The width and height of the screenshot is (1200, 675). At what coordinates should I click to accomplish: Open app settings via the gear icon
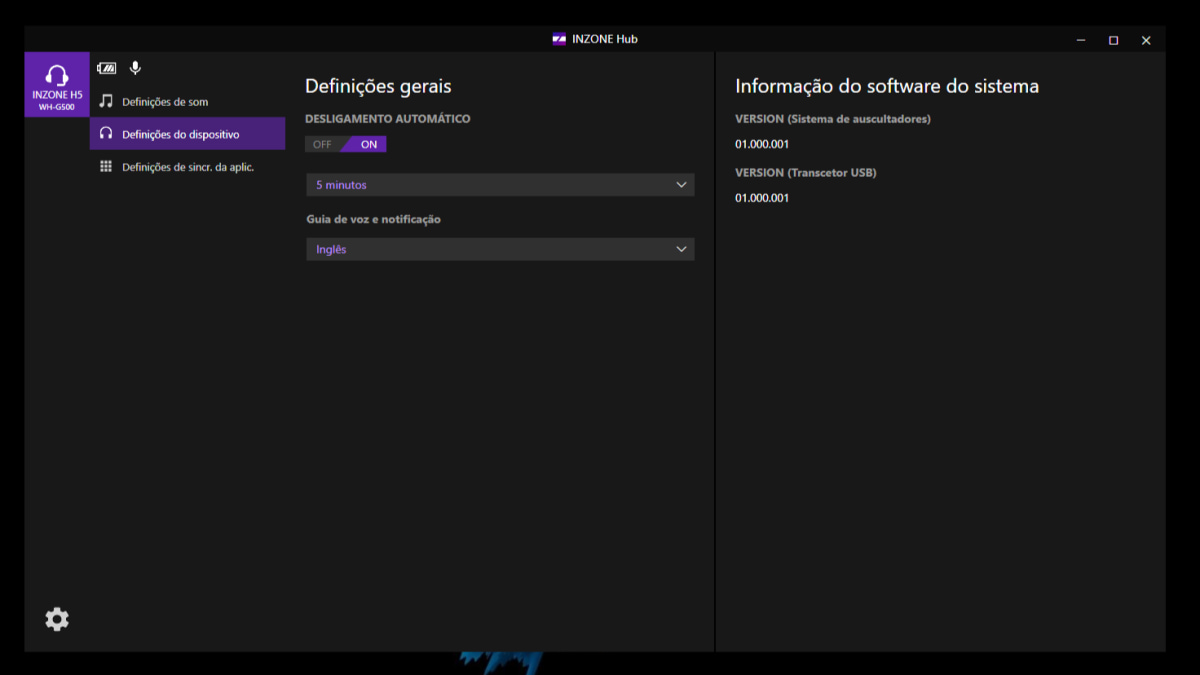pos(57,619)
